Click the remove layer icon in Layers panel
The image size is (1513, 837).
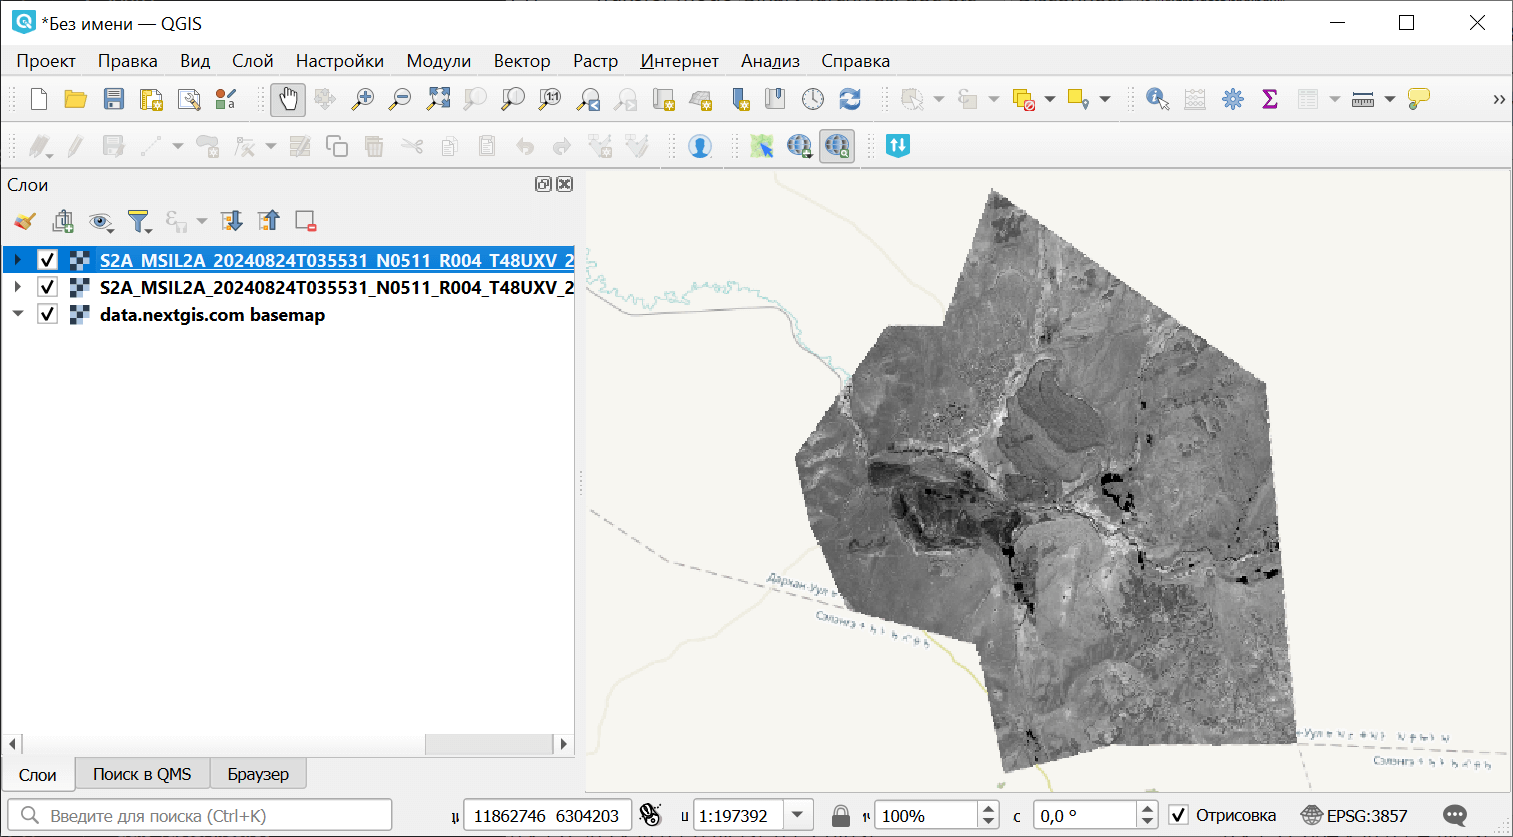point(306,221)
